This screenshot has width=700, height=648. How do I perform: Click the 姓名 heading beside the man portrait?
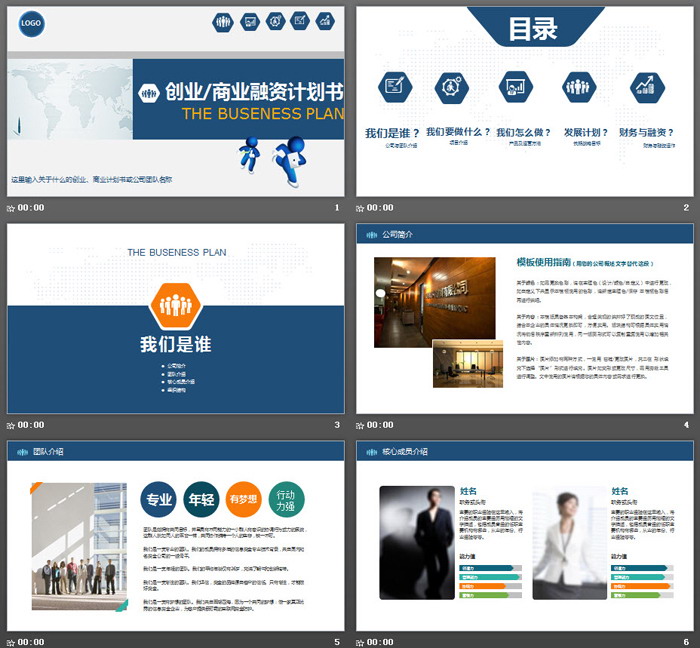468,491
